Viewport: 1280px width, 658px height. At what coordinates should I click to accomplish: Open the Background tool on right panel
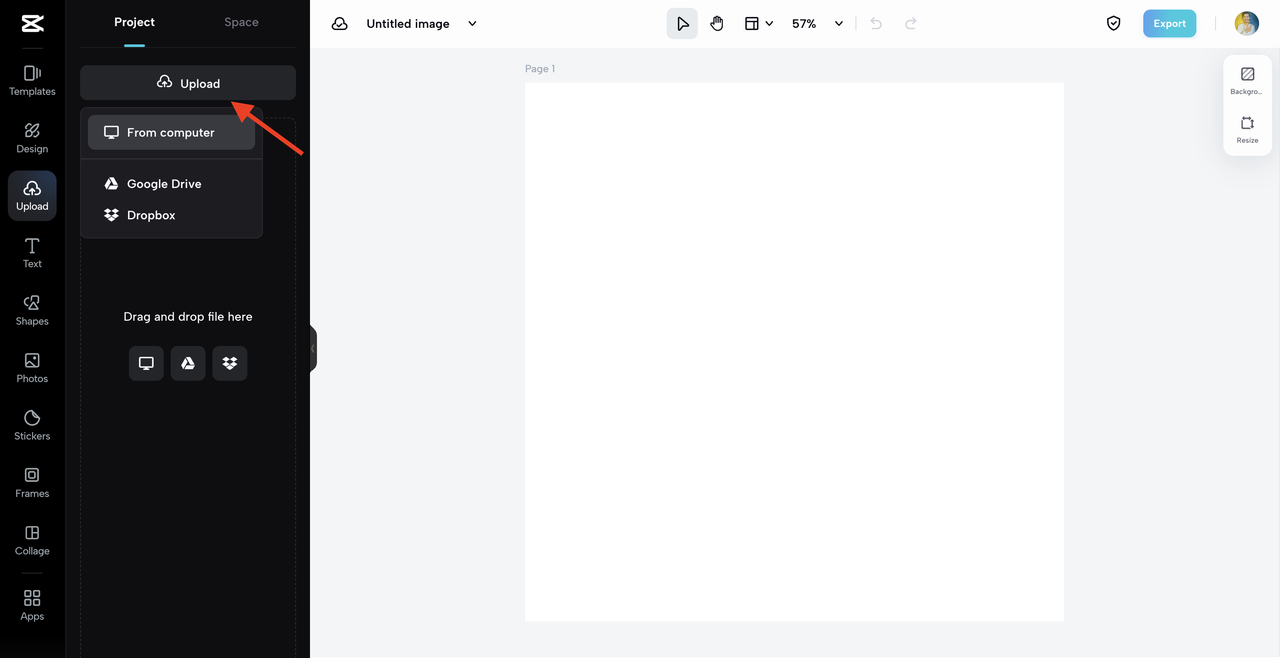(x=1247, y=81)
